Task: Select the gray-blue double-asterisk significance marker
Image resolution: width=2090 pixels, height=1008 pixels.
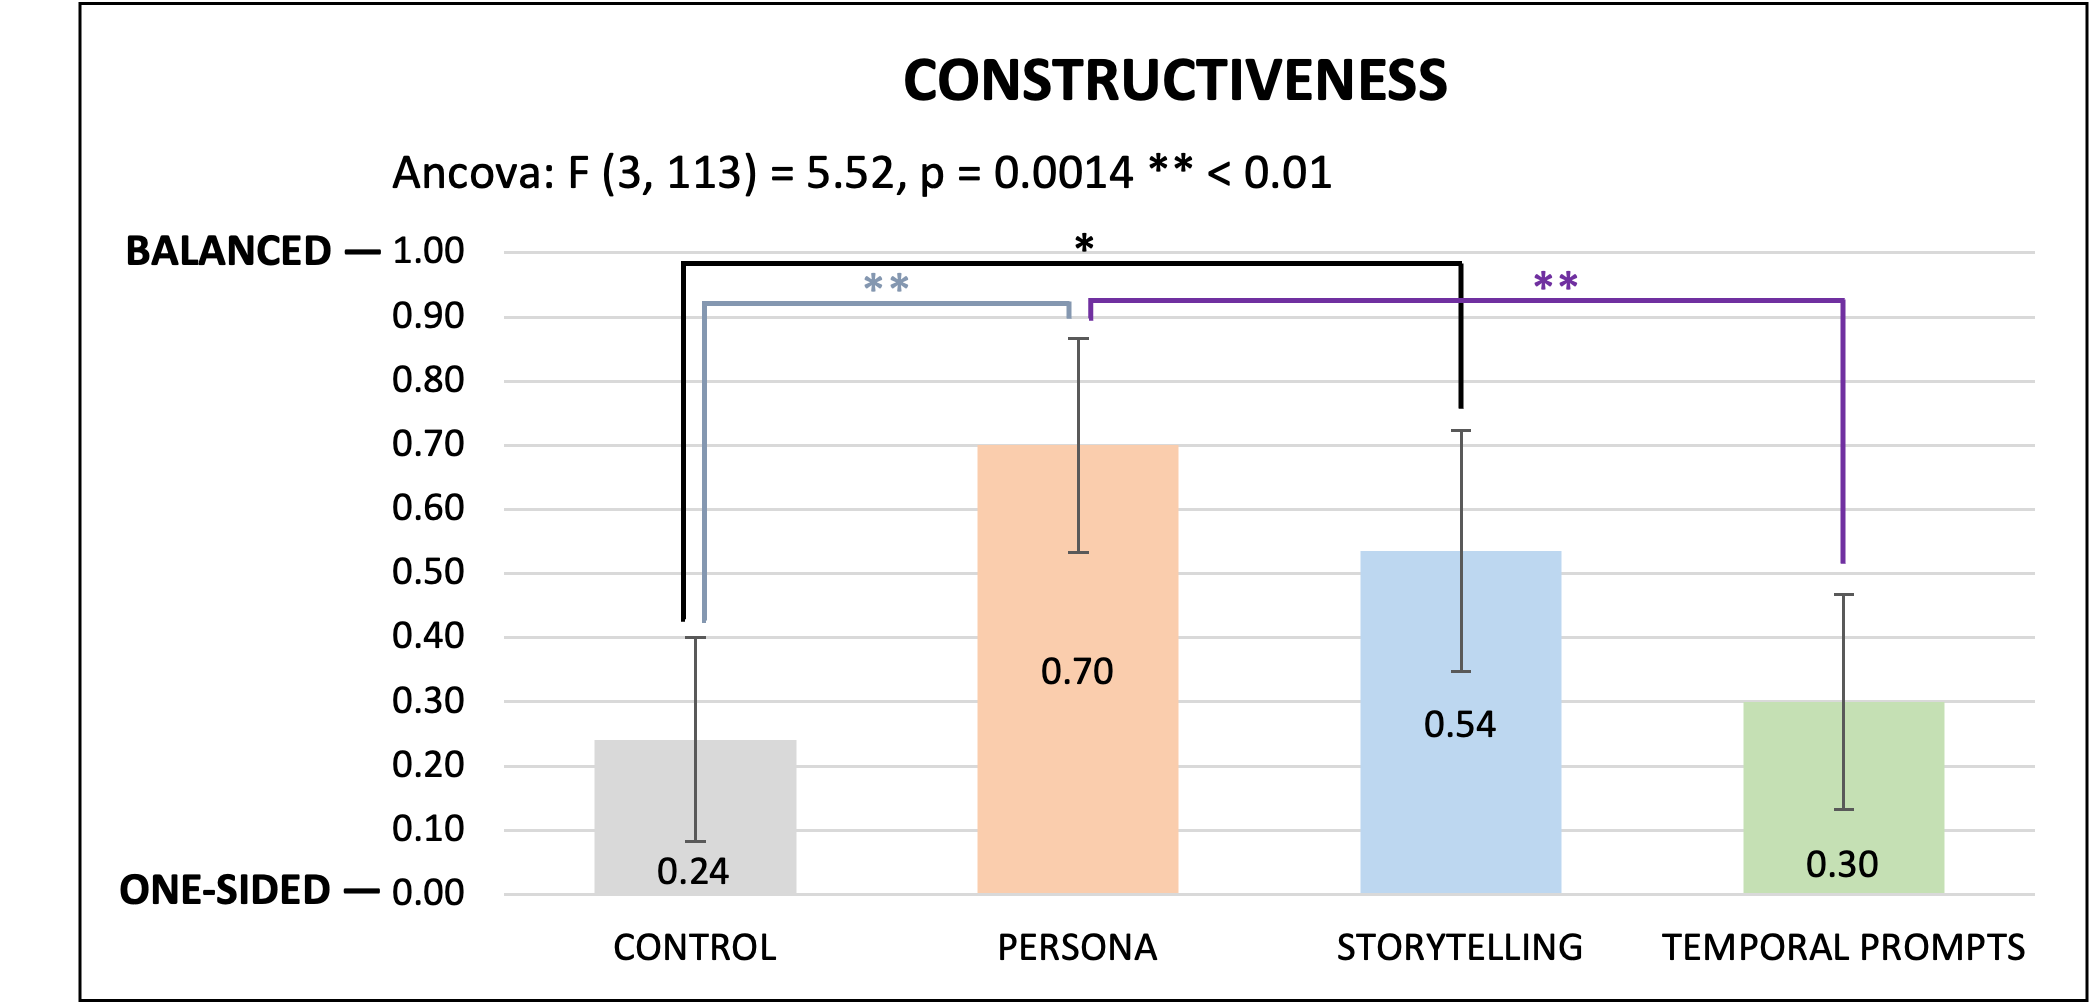Action: (x=886, y=285)
